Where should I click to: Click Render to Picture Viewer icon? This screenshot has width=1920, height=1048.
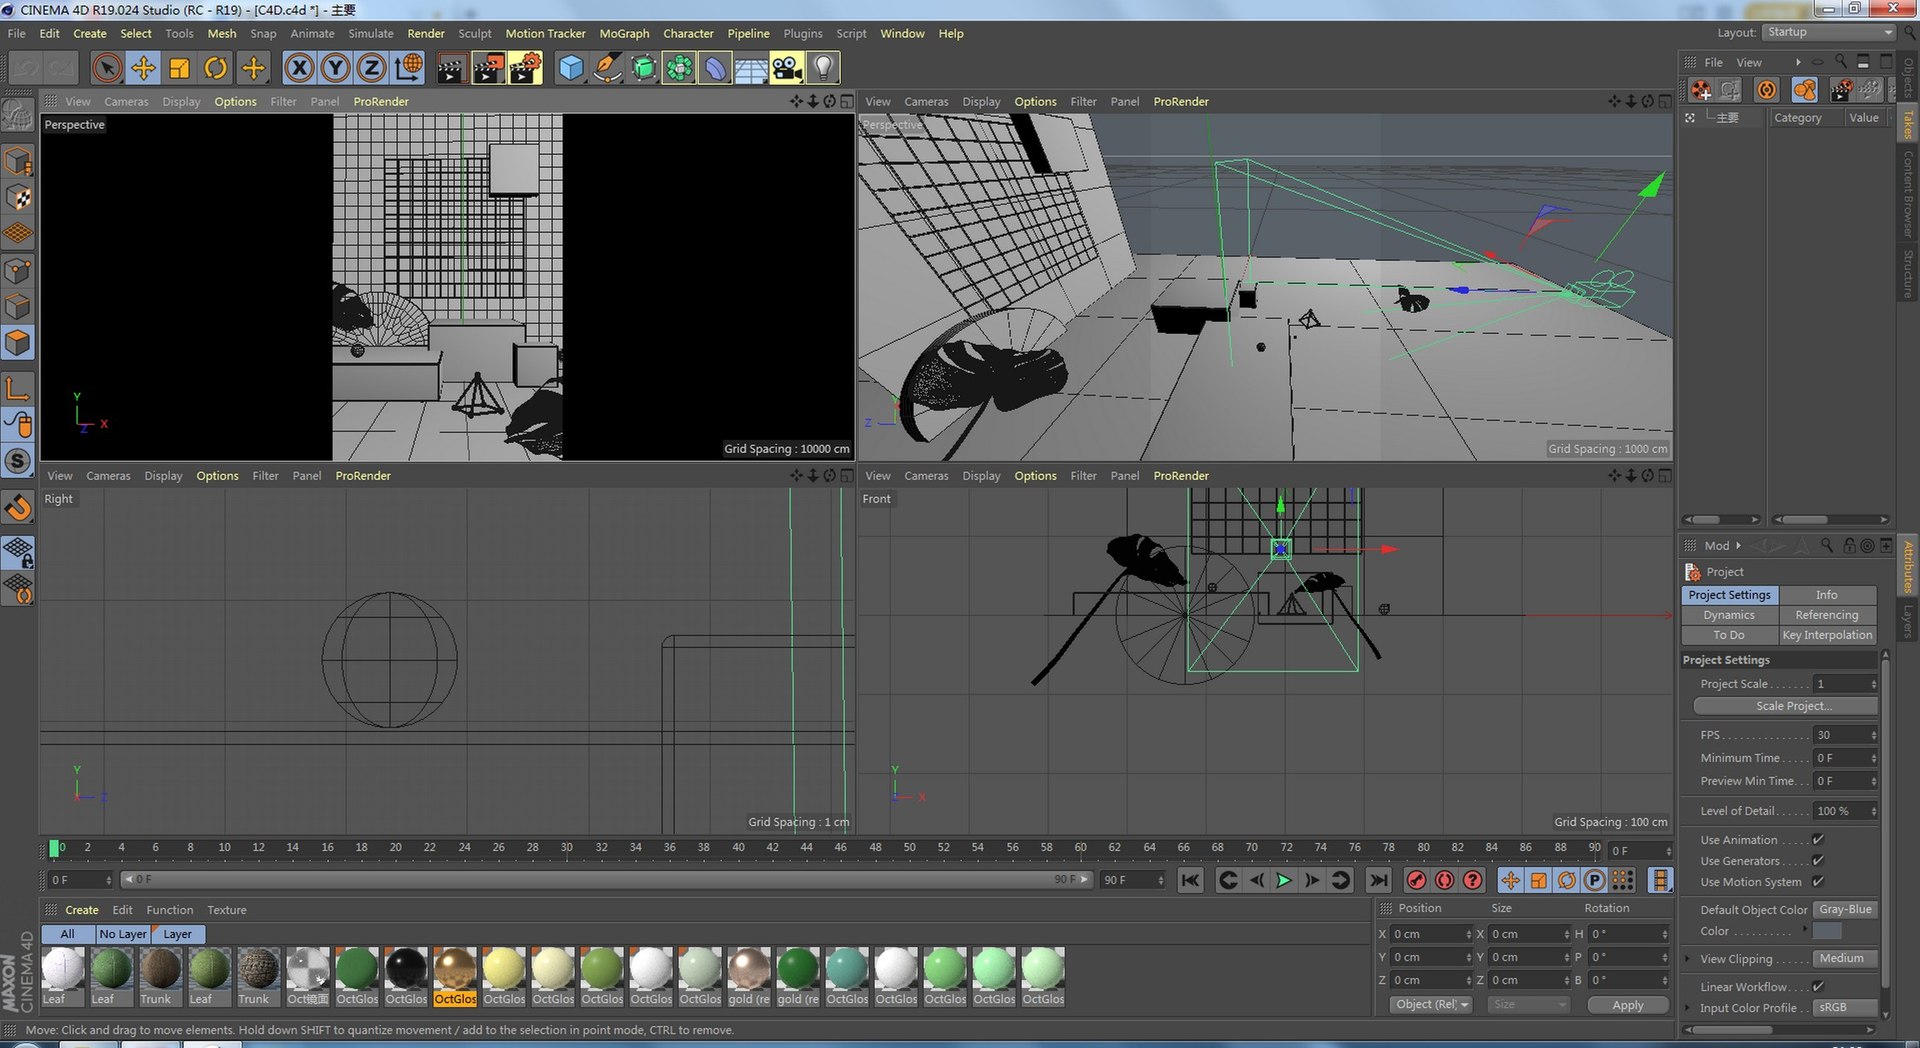tap(488, 68)
